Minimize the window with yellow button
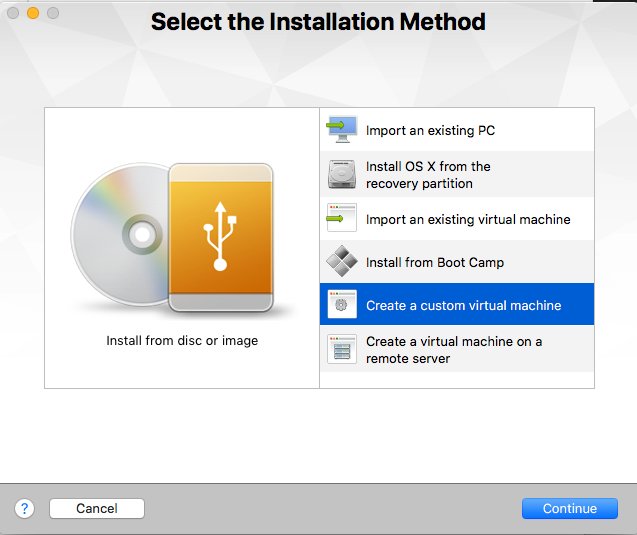 (32, 13)
